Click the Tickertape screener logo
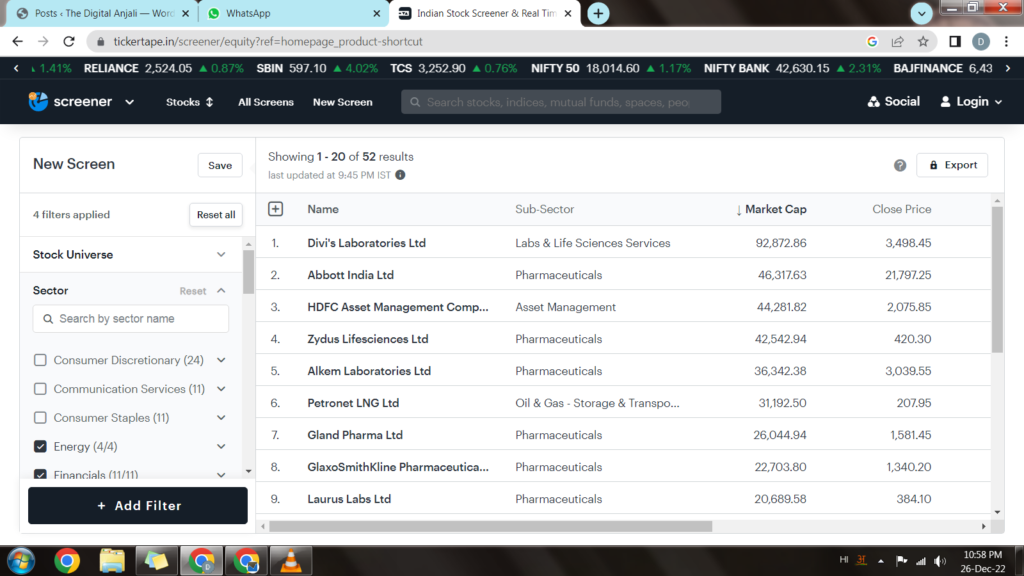1024x576 pixels. point(39,102)
